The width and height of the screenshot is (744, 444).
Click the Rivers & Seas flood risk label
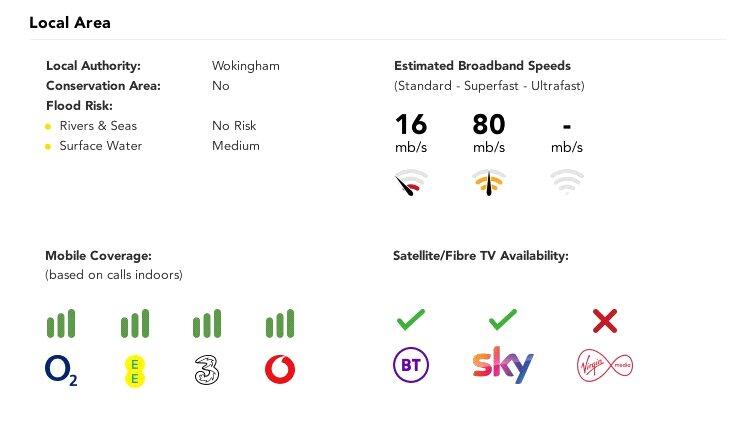tap(98, 126)
